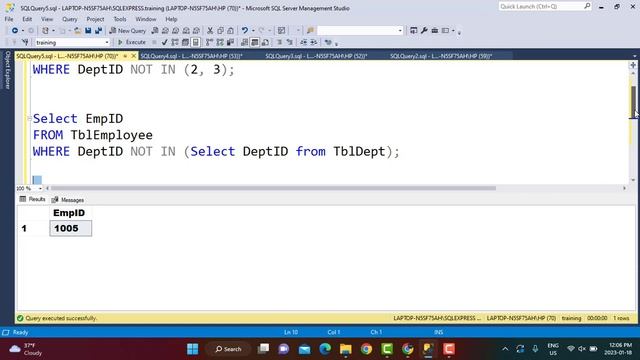Switch to the Messages tab
The height and width of the screenshot is (360, 640).
[x=68, y=200]
